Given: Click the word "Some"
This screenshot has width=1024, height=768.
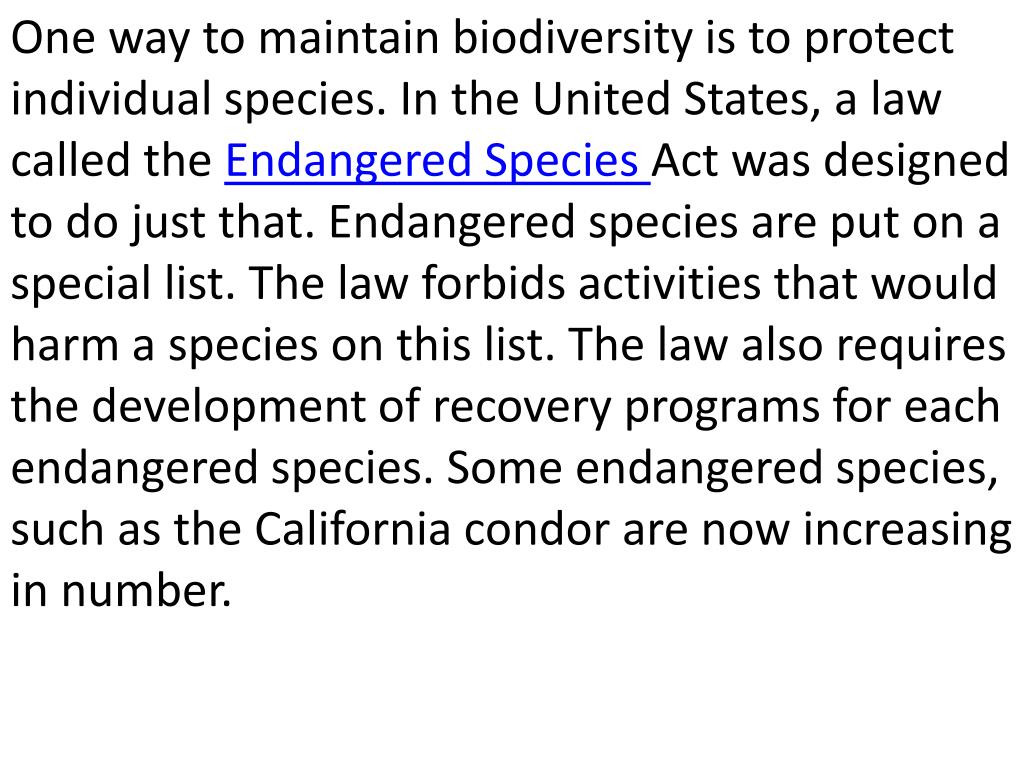Looking at the screenshot, I should click(x=504, y=468).
